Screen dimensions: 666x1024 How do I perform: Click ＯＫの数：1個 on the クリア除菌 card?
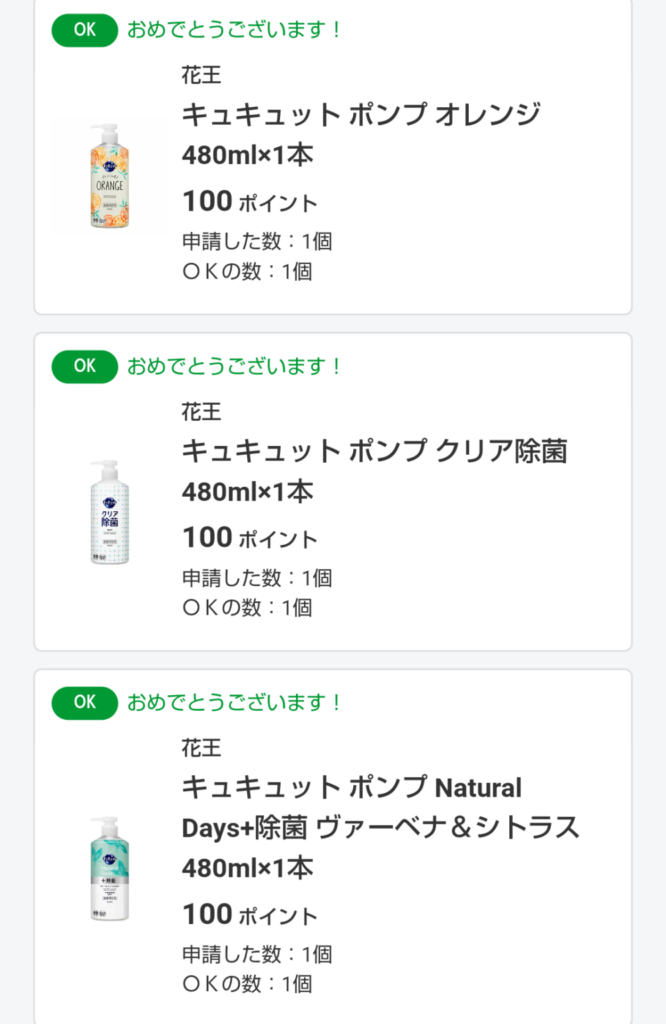[246, 607]
